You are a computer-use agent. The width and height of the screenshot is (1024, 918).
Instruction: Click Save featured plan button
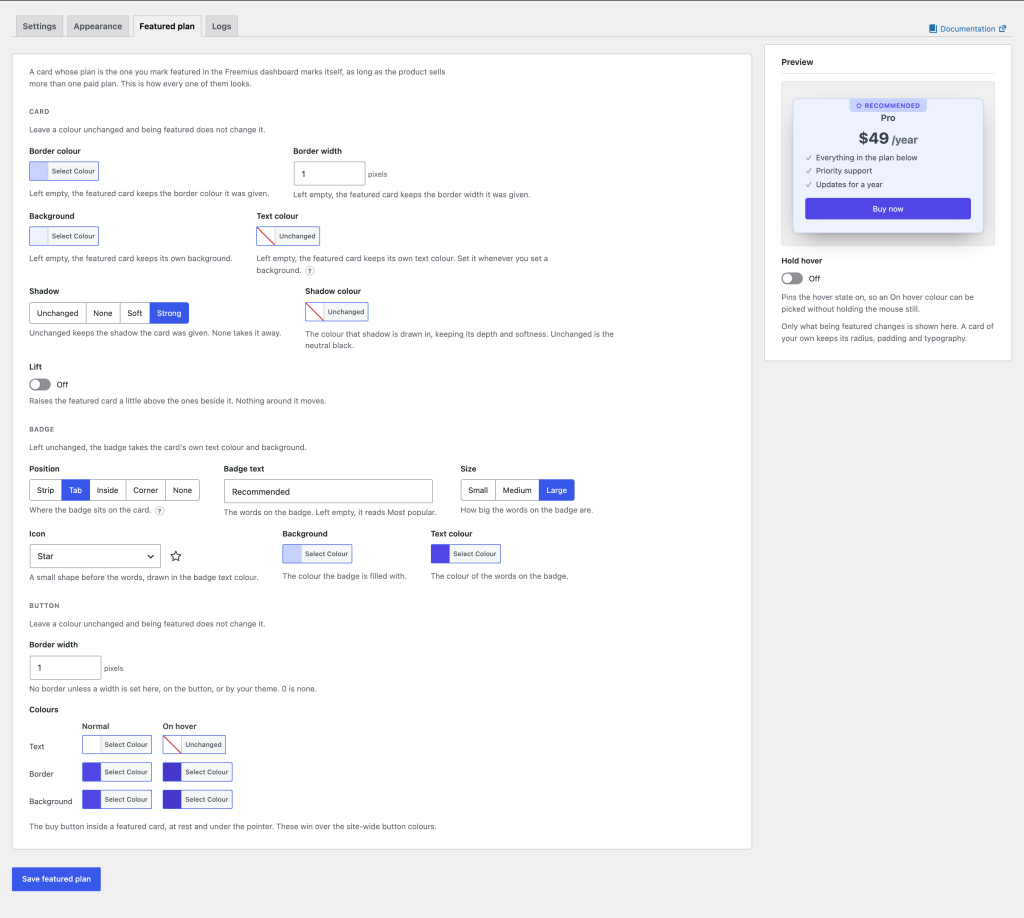point(56,879)
